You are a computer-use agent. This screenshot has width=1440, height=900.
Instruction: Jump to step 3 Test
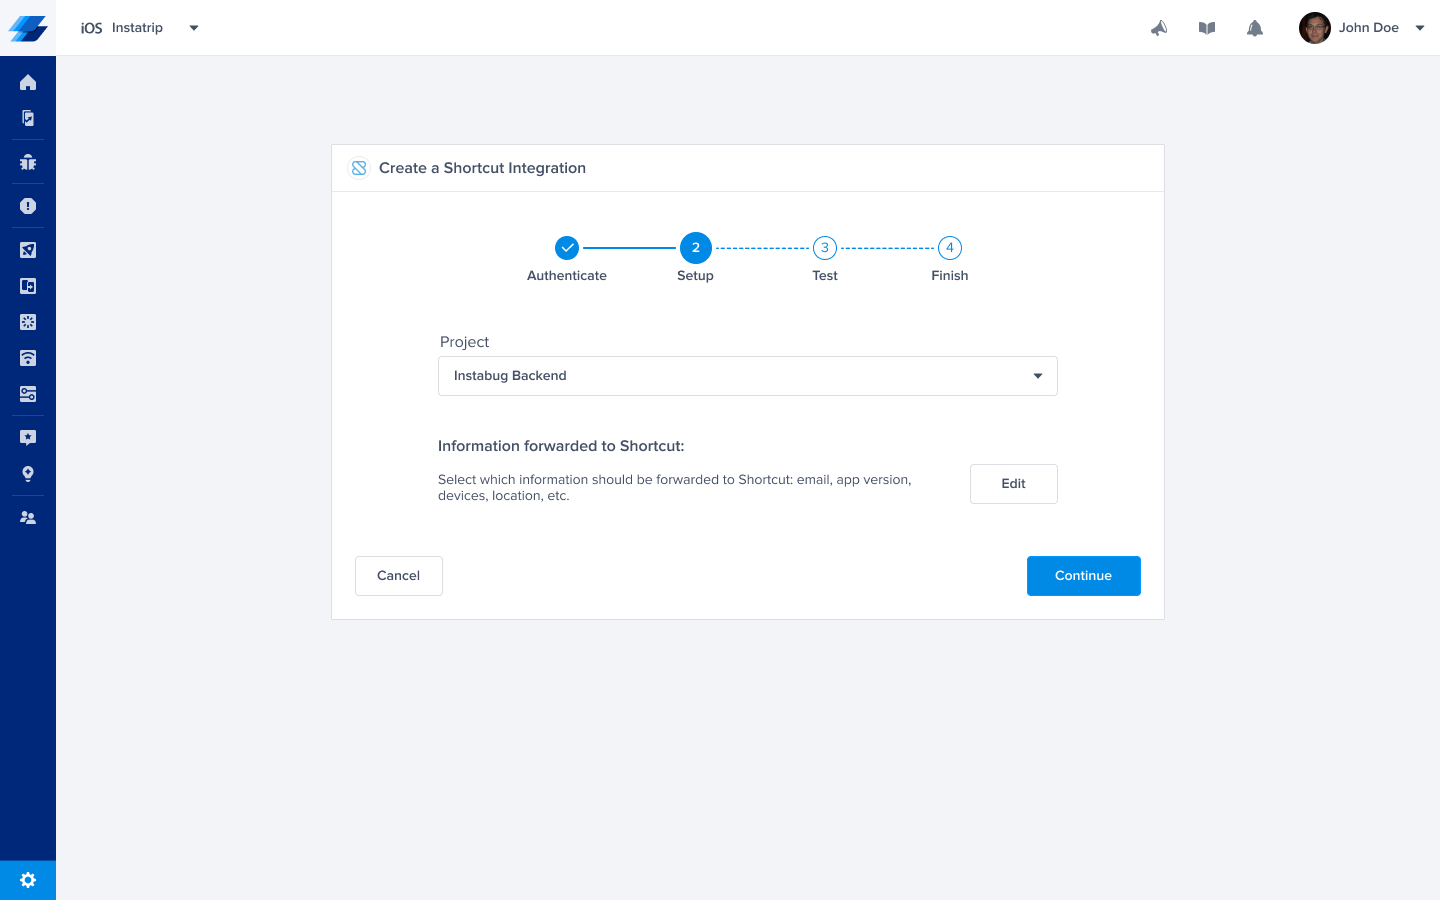click(x=825, y=248)
